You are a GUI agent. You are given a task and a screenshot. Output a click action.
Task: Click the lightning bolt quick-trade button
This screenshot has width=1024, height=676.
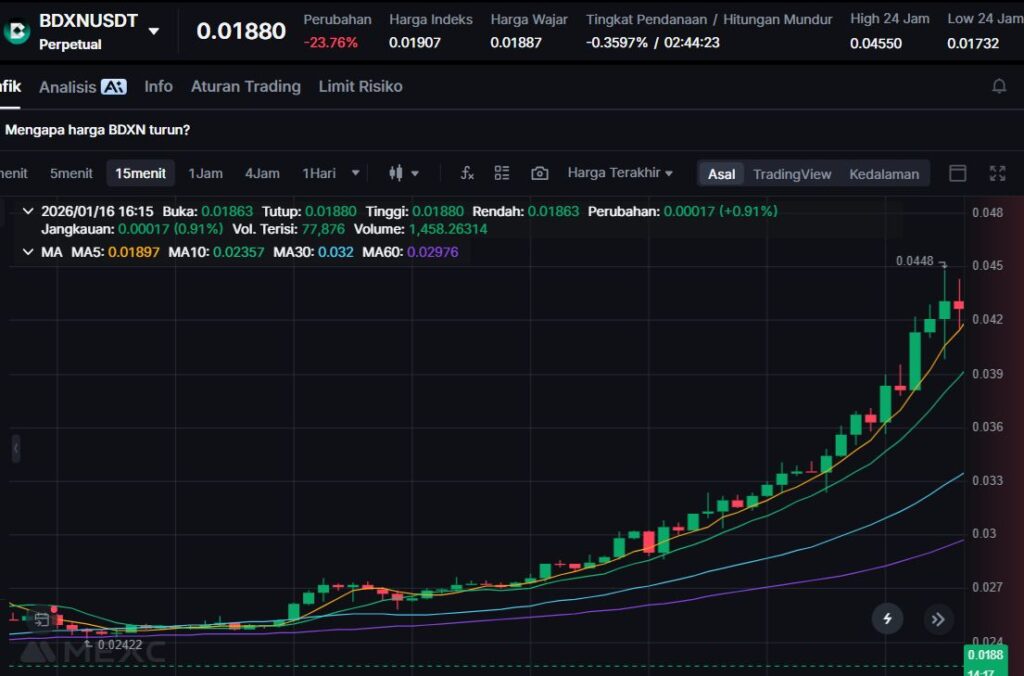coord(887,619)
